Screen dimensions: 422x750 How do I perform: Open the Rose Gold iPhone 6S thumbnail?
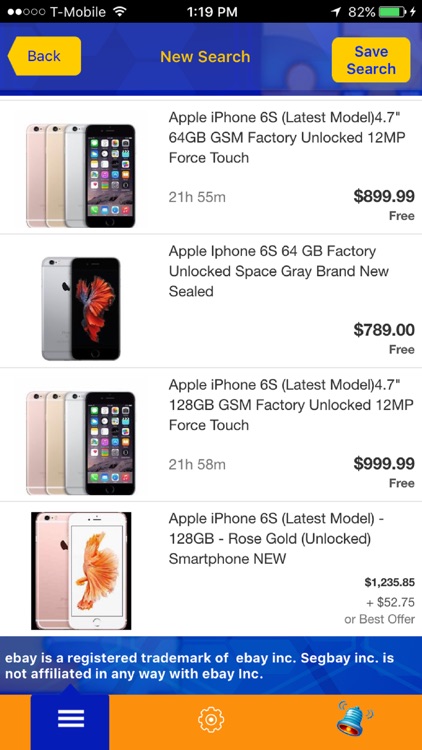point(81,571)
